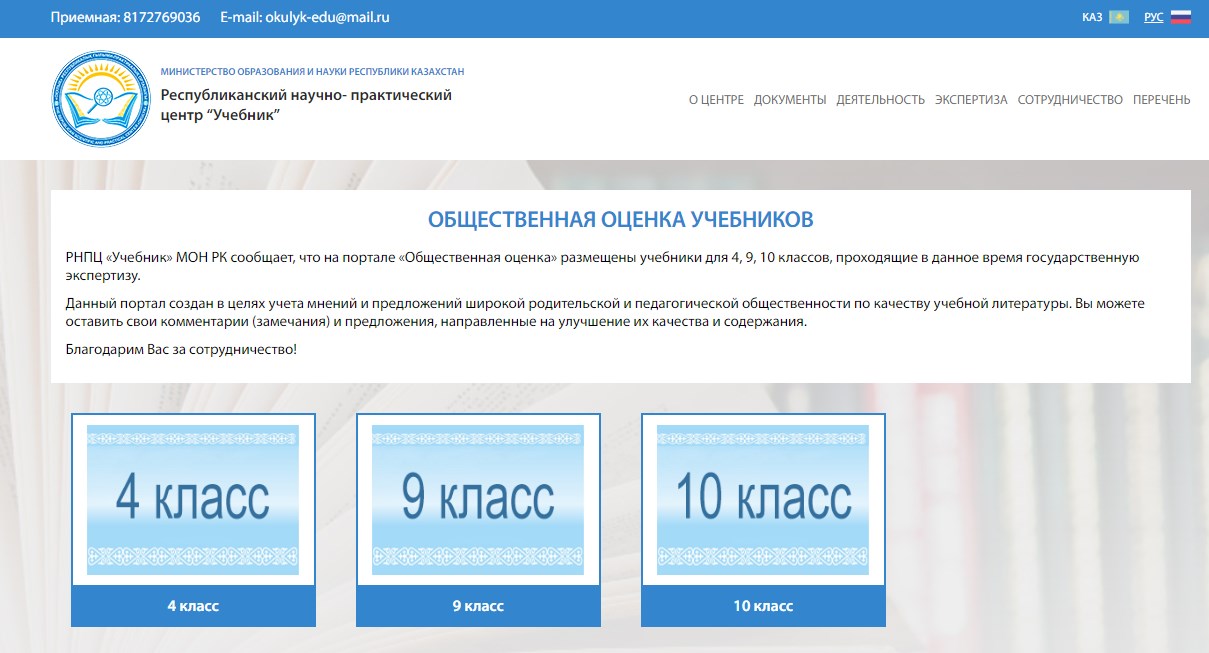This screenshot has height=653, width=1209.
Task: Click the blue 10 класс caption button
Action: 763,606
